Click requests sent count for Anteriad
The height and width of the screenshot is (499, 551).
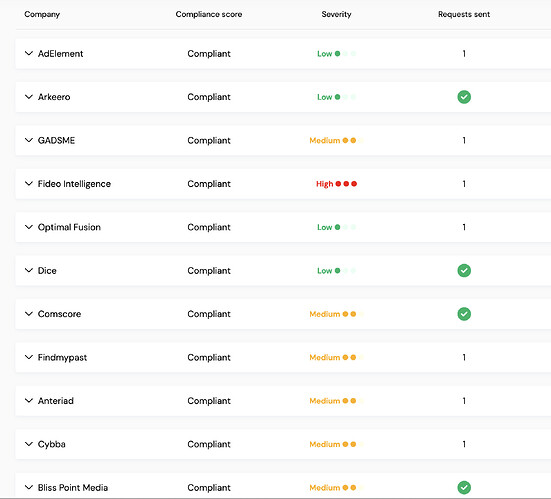[464, 401]
